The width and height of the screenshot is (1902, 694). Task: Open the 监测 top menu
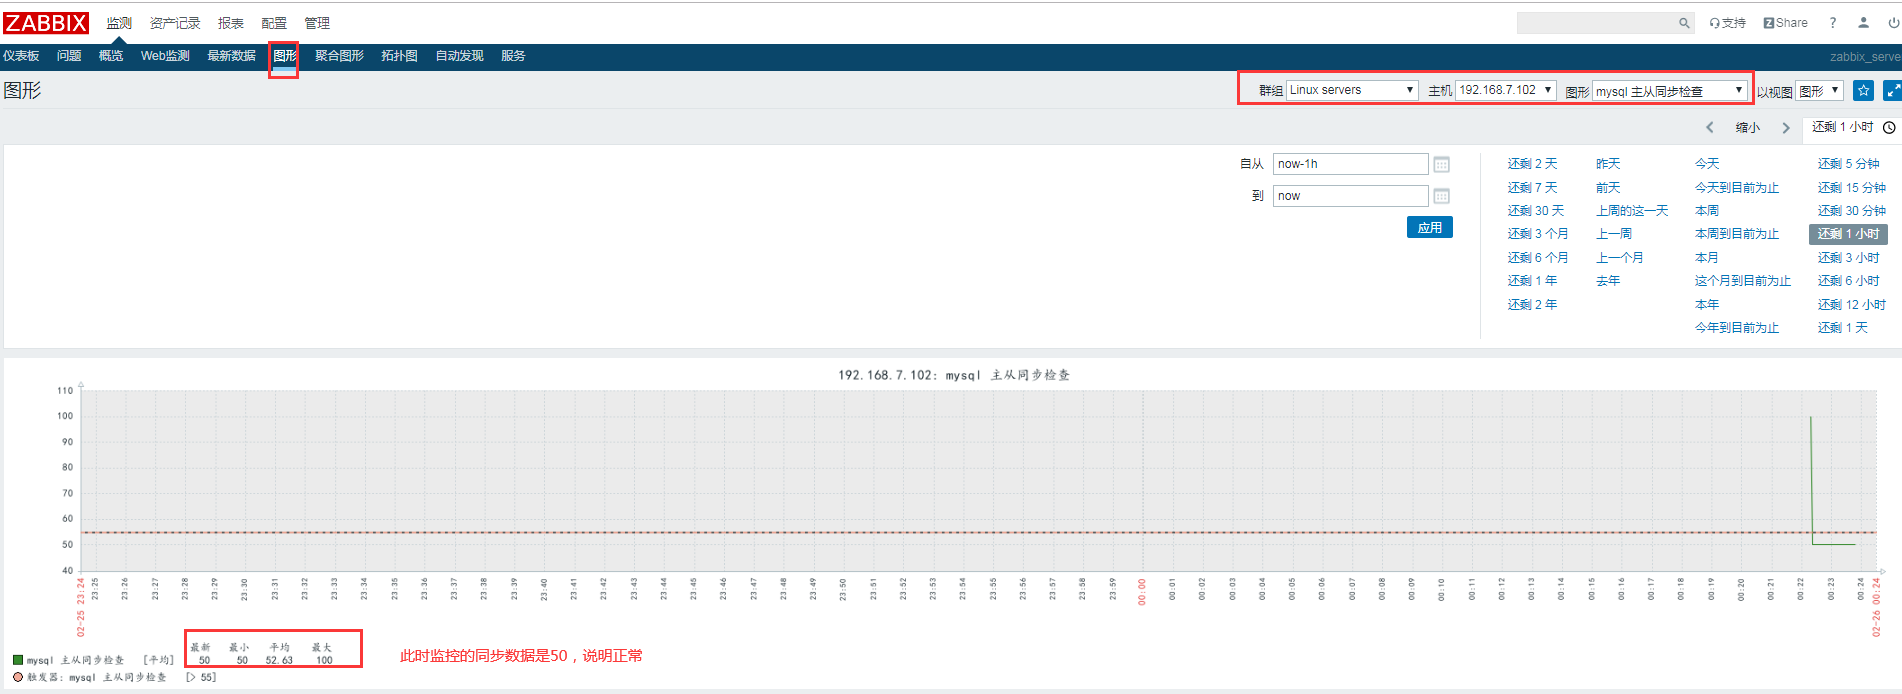click(x=119, y=23)
